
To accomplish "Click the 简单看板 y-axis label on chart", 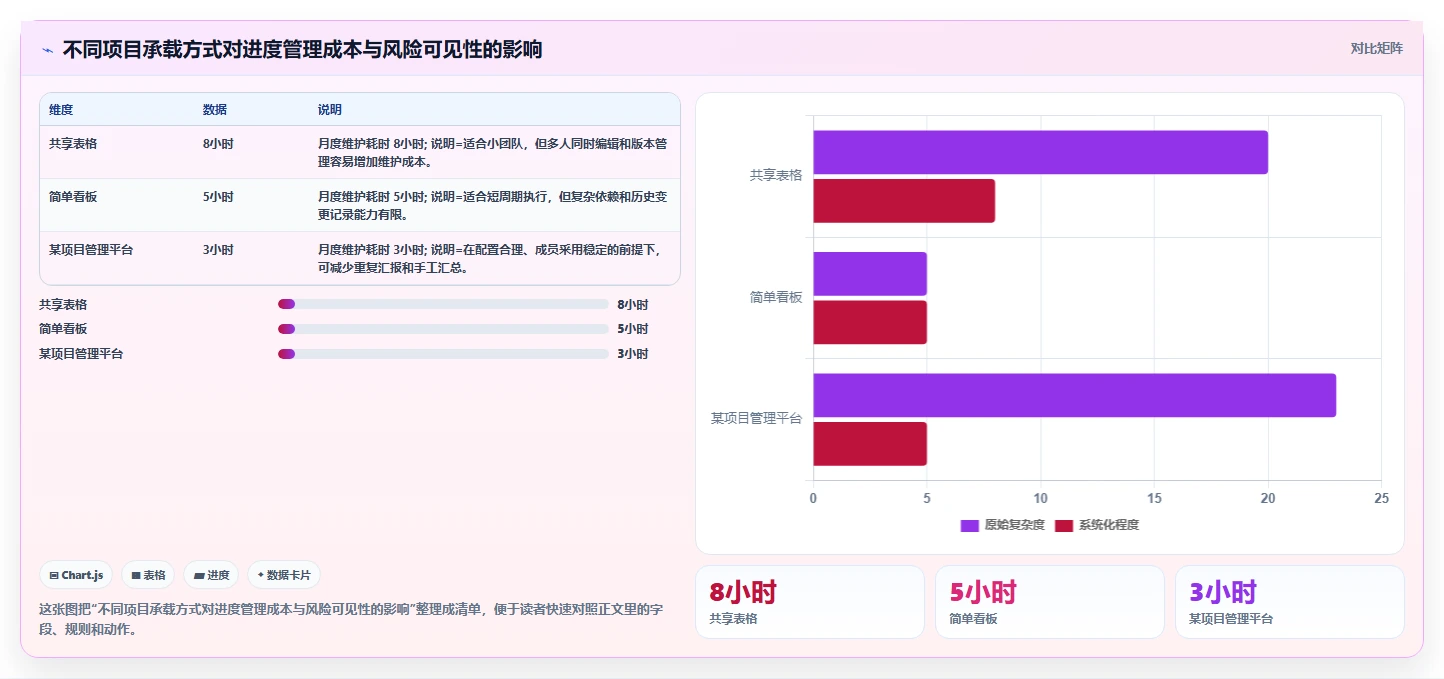I will (776, 297).
